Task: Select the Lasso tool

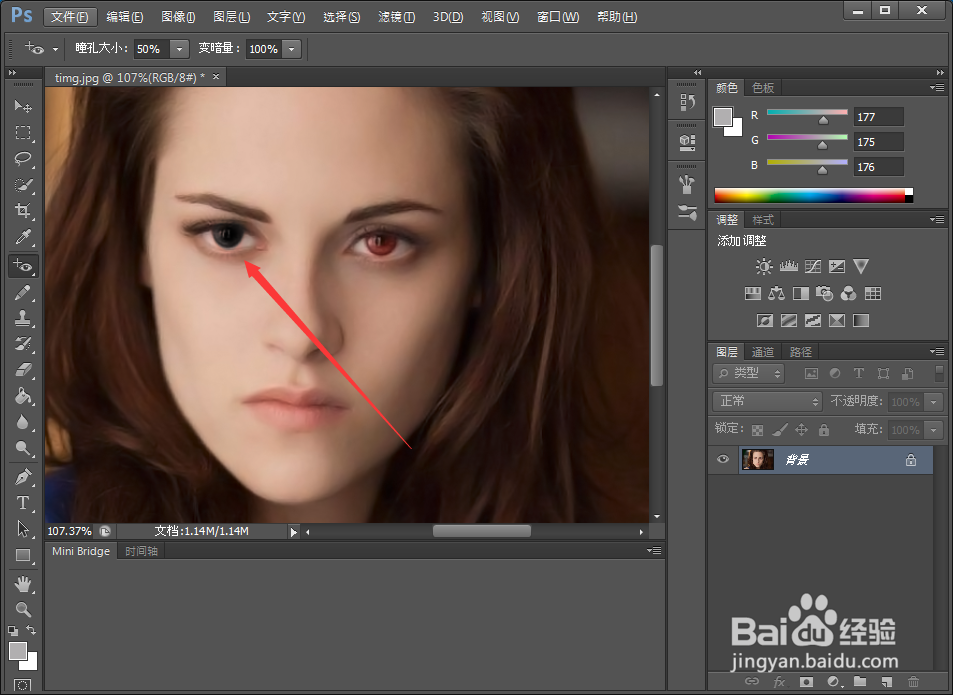Action: (23, 159)
